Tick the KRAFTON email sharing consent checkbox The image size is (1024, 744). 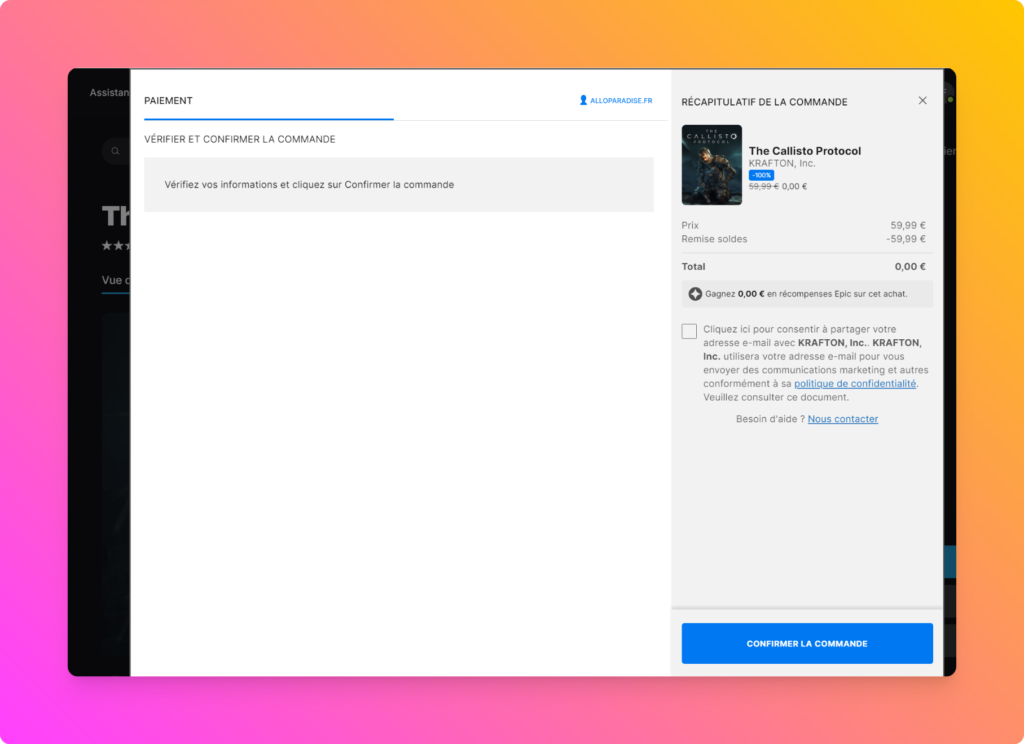pyautogui.click(x=689, y=332)
